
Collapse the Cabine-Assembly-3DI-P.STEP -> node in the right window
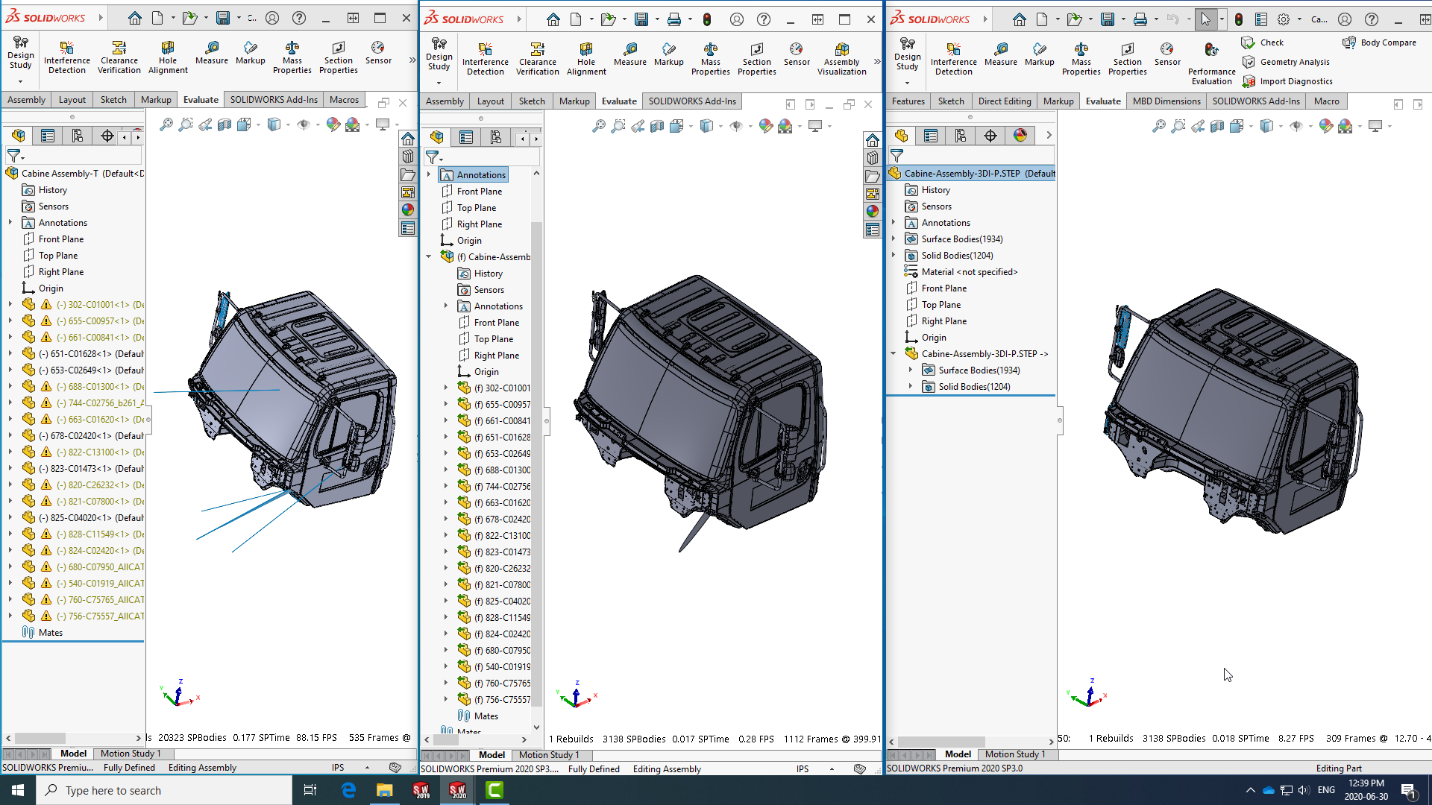tap(894, 354)
